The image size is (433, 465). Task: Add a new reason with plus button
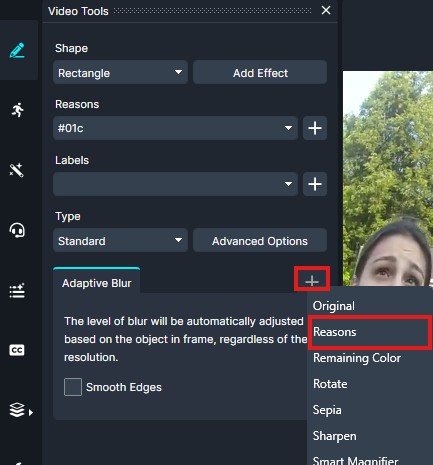pos(315,128)
